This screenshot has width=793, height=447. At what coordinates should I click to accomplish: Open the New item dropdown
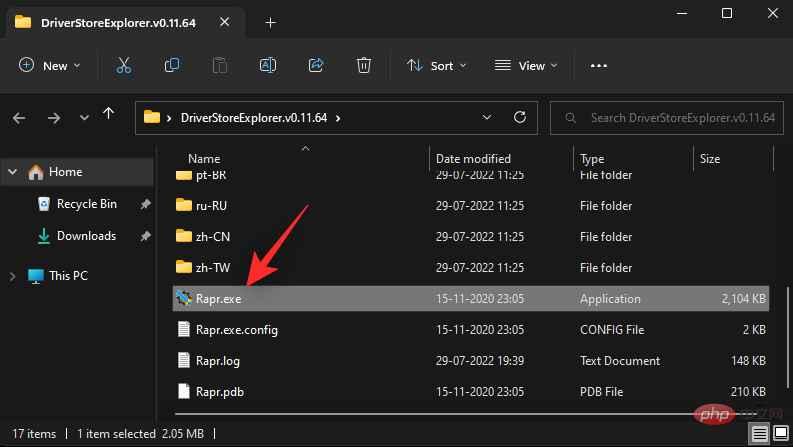click(50, 66)
